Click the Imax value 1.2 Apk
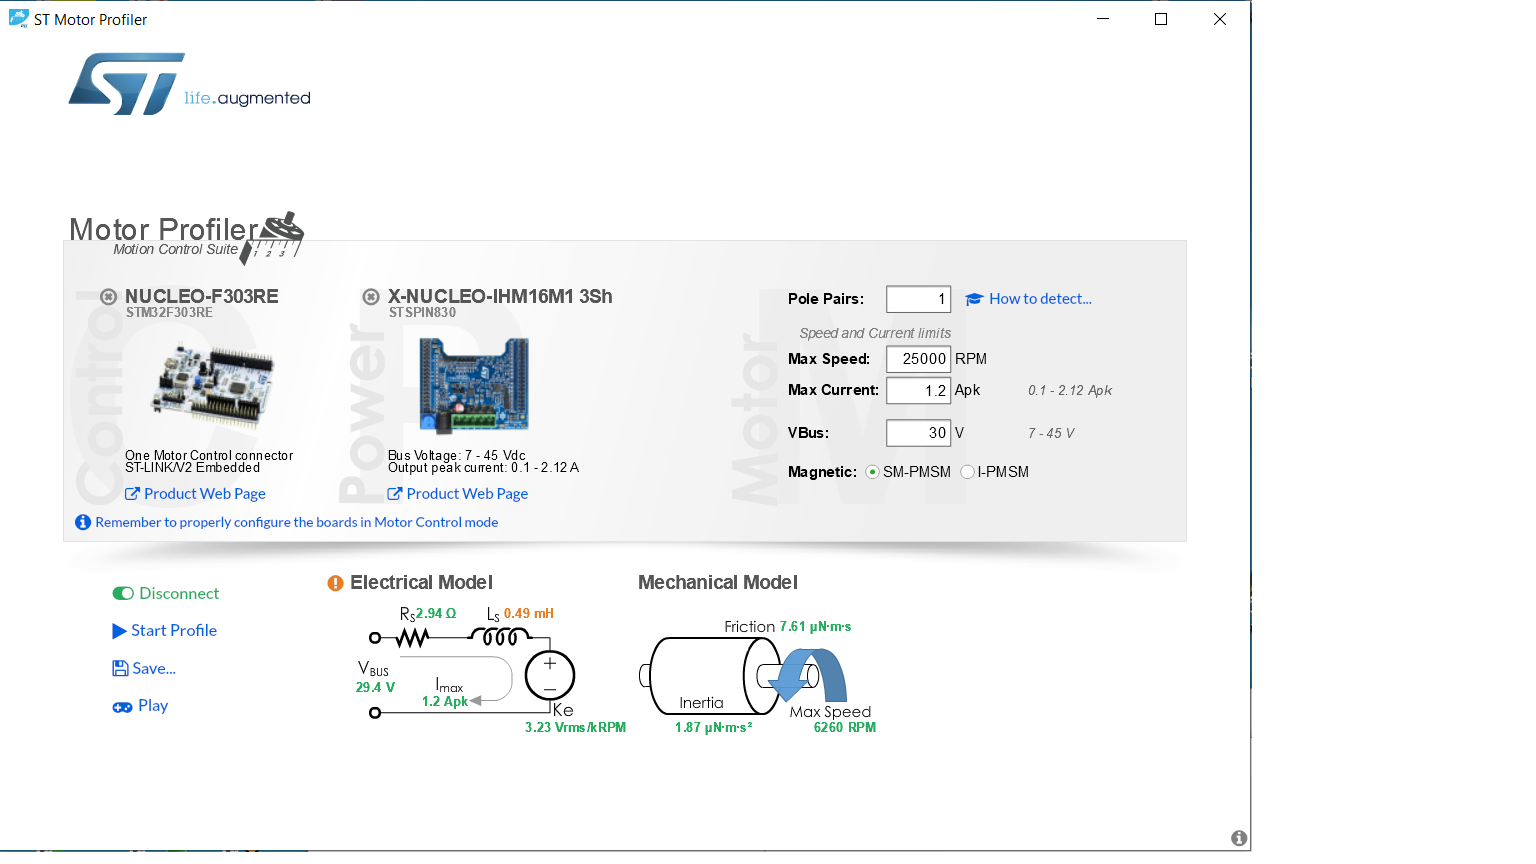The width and height of the screenshot is (1536, 864). (x=445, y=701)
